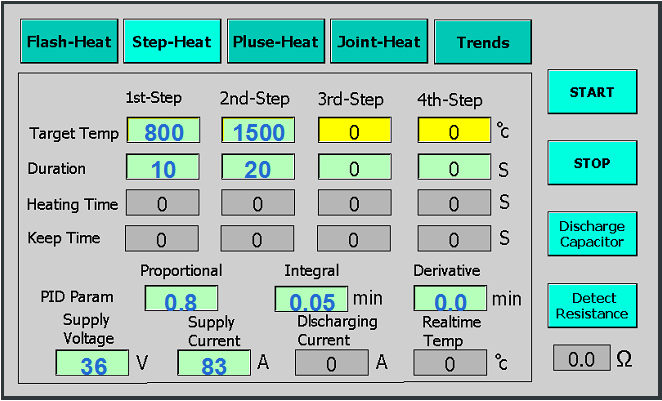Edit the 1st-Step Target Temp field
The width and height of the screenshot is (662, 401).
click(163, 131)
